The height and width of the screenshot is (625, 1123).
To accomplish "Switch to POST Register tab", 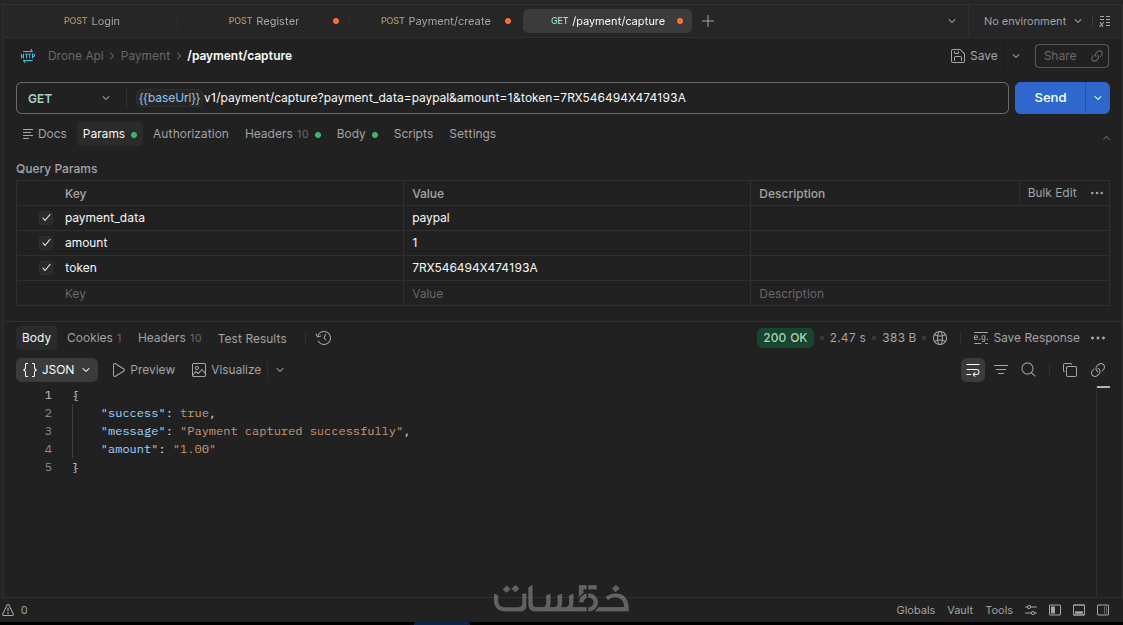I will [264, 21].
